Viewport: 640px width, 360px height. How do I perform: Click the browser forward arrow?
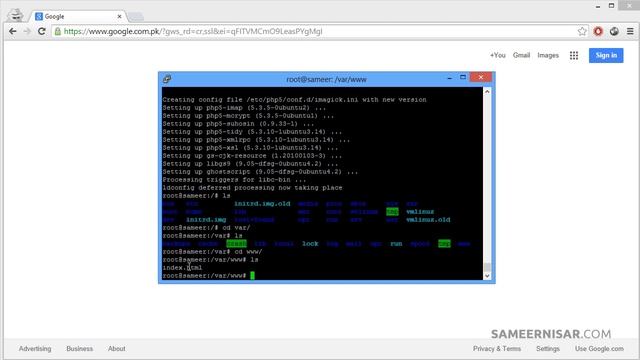pos(27,31)
